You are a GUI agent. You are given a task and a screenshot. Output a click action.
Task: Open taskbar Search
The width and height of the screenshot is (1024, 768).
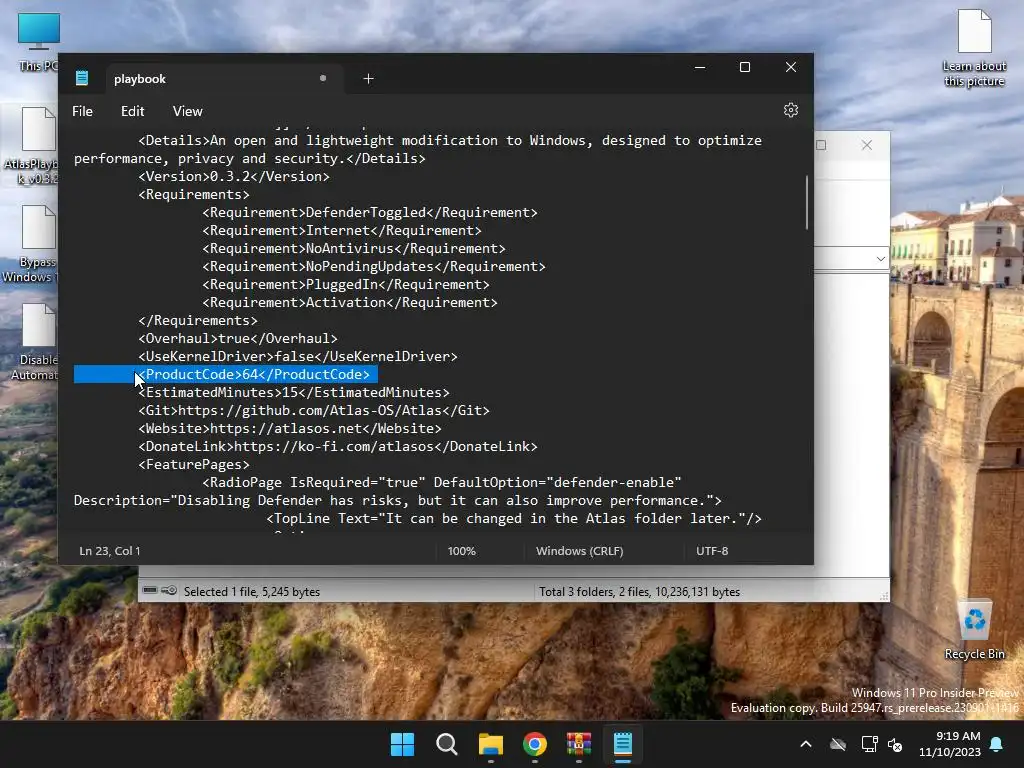tap(447, 744)
